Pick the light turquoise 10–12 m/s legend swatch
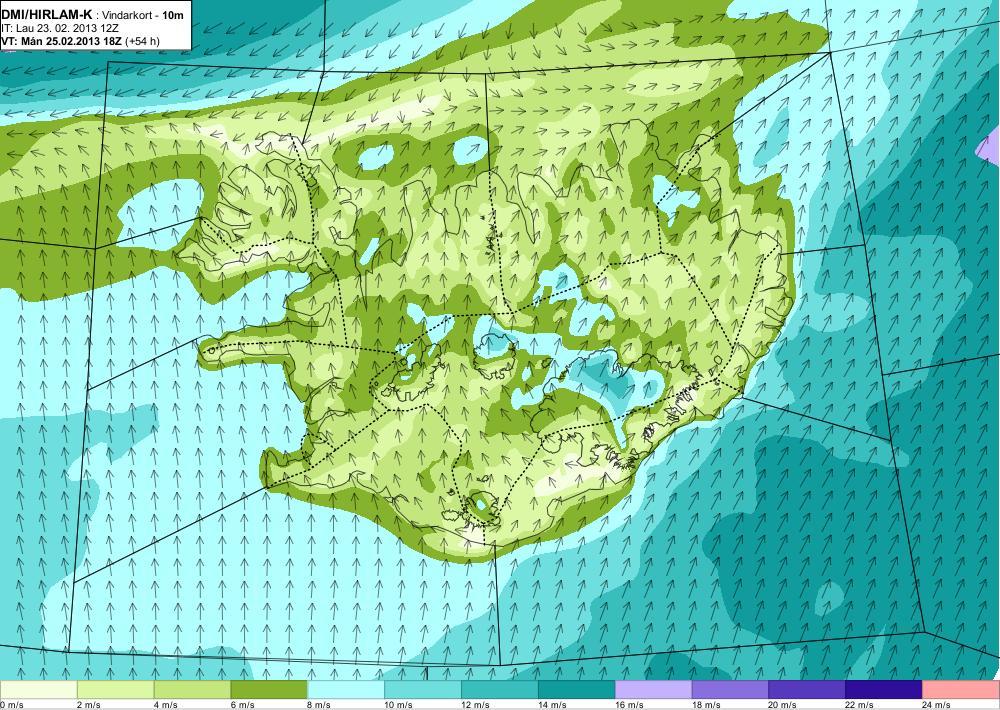The height and width of the screenshot is (710, 1000). (423, 690)
